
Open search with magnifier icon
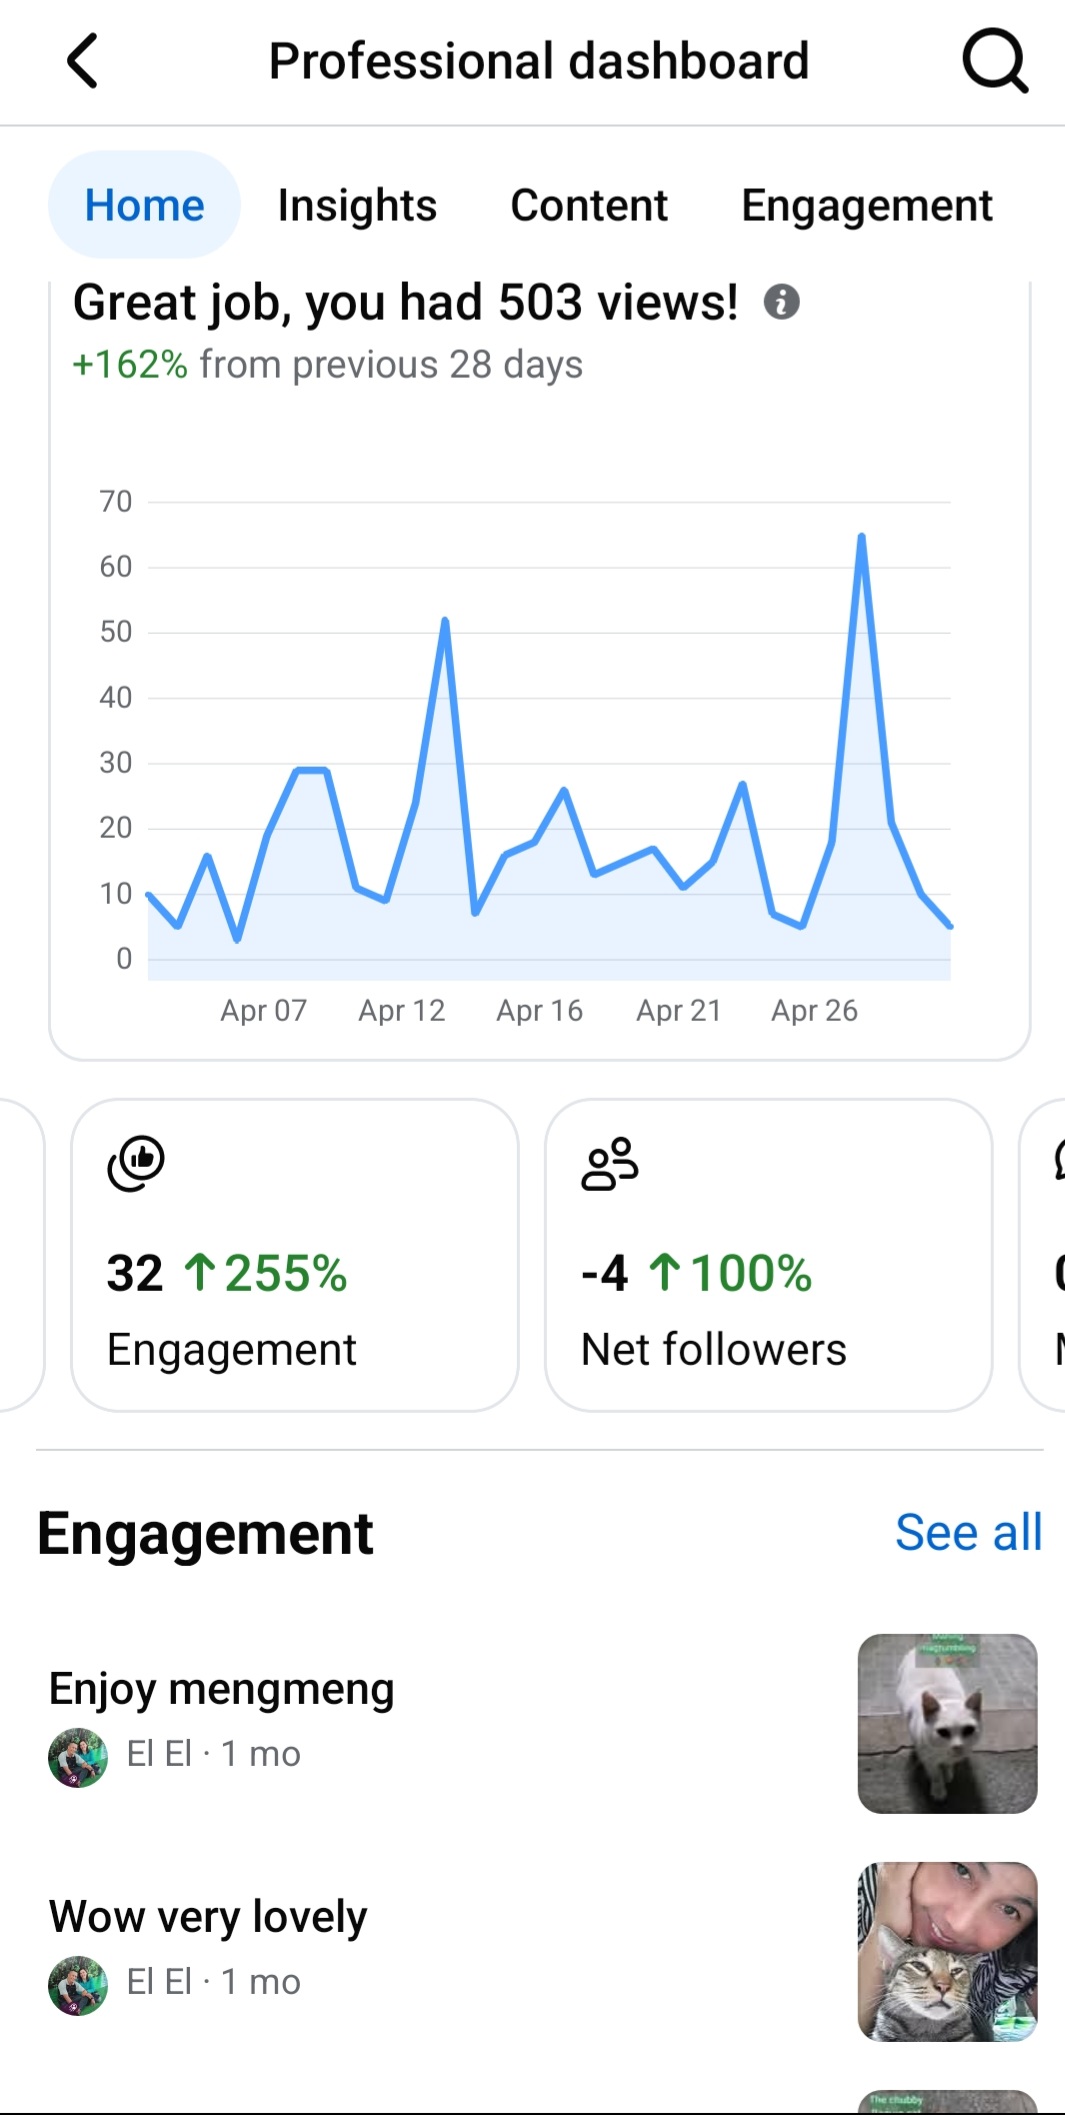tap(994, 61)
